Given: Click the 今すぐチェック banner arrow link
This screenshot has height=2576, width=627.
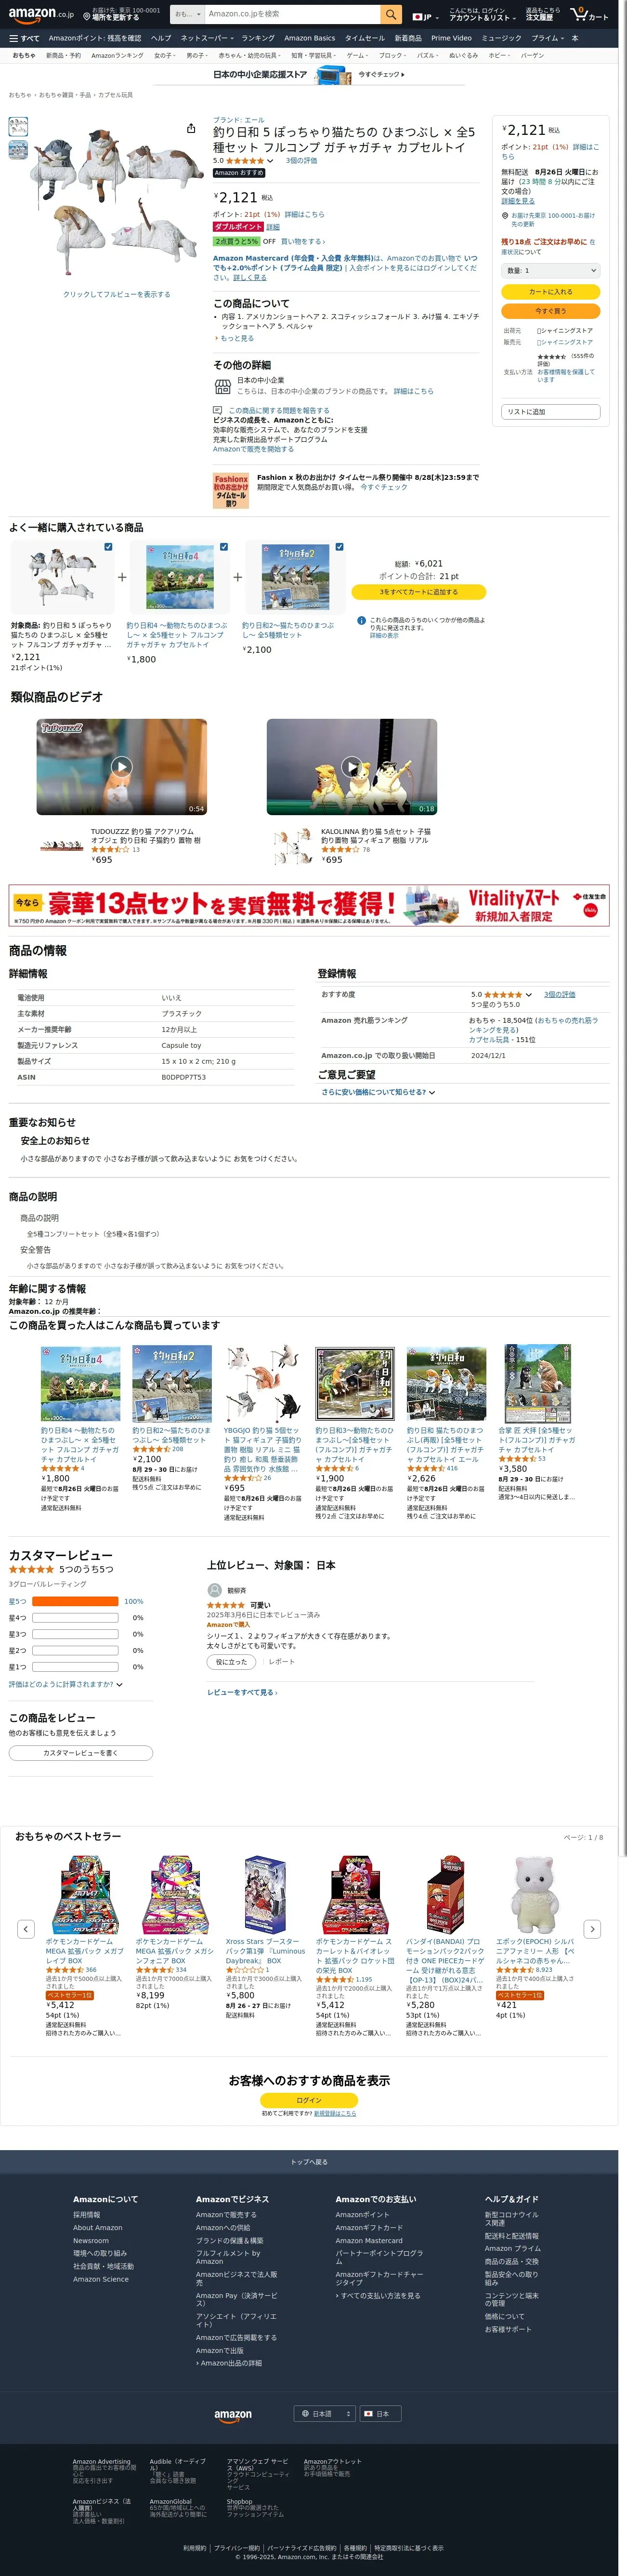Looking at the screenshot, I should coord(381,74).
